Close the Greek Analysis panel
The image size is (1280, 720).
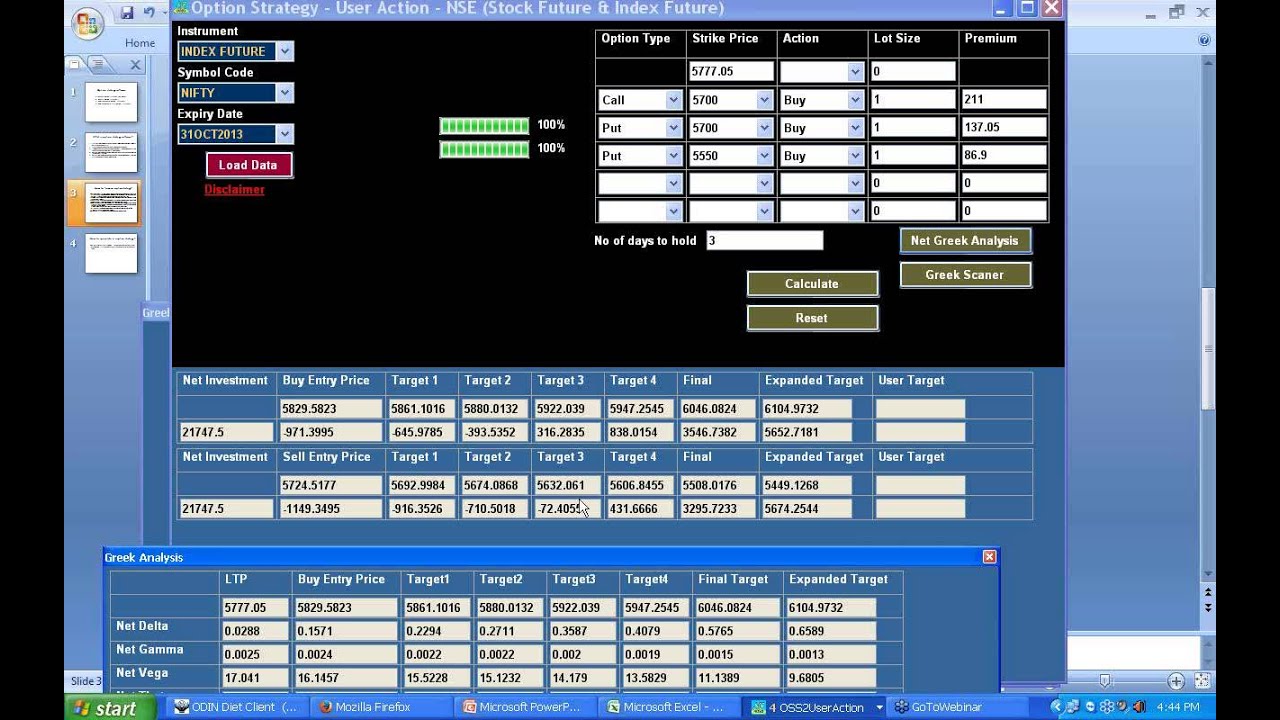point(989,557)
